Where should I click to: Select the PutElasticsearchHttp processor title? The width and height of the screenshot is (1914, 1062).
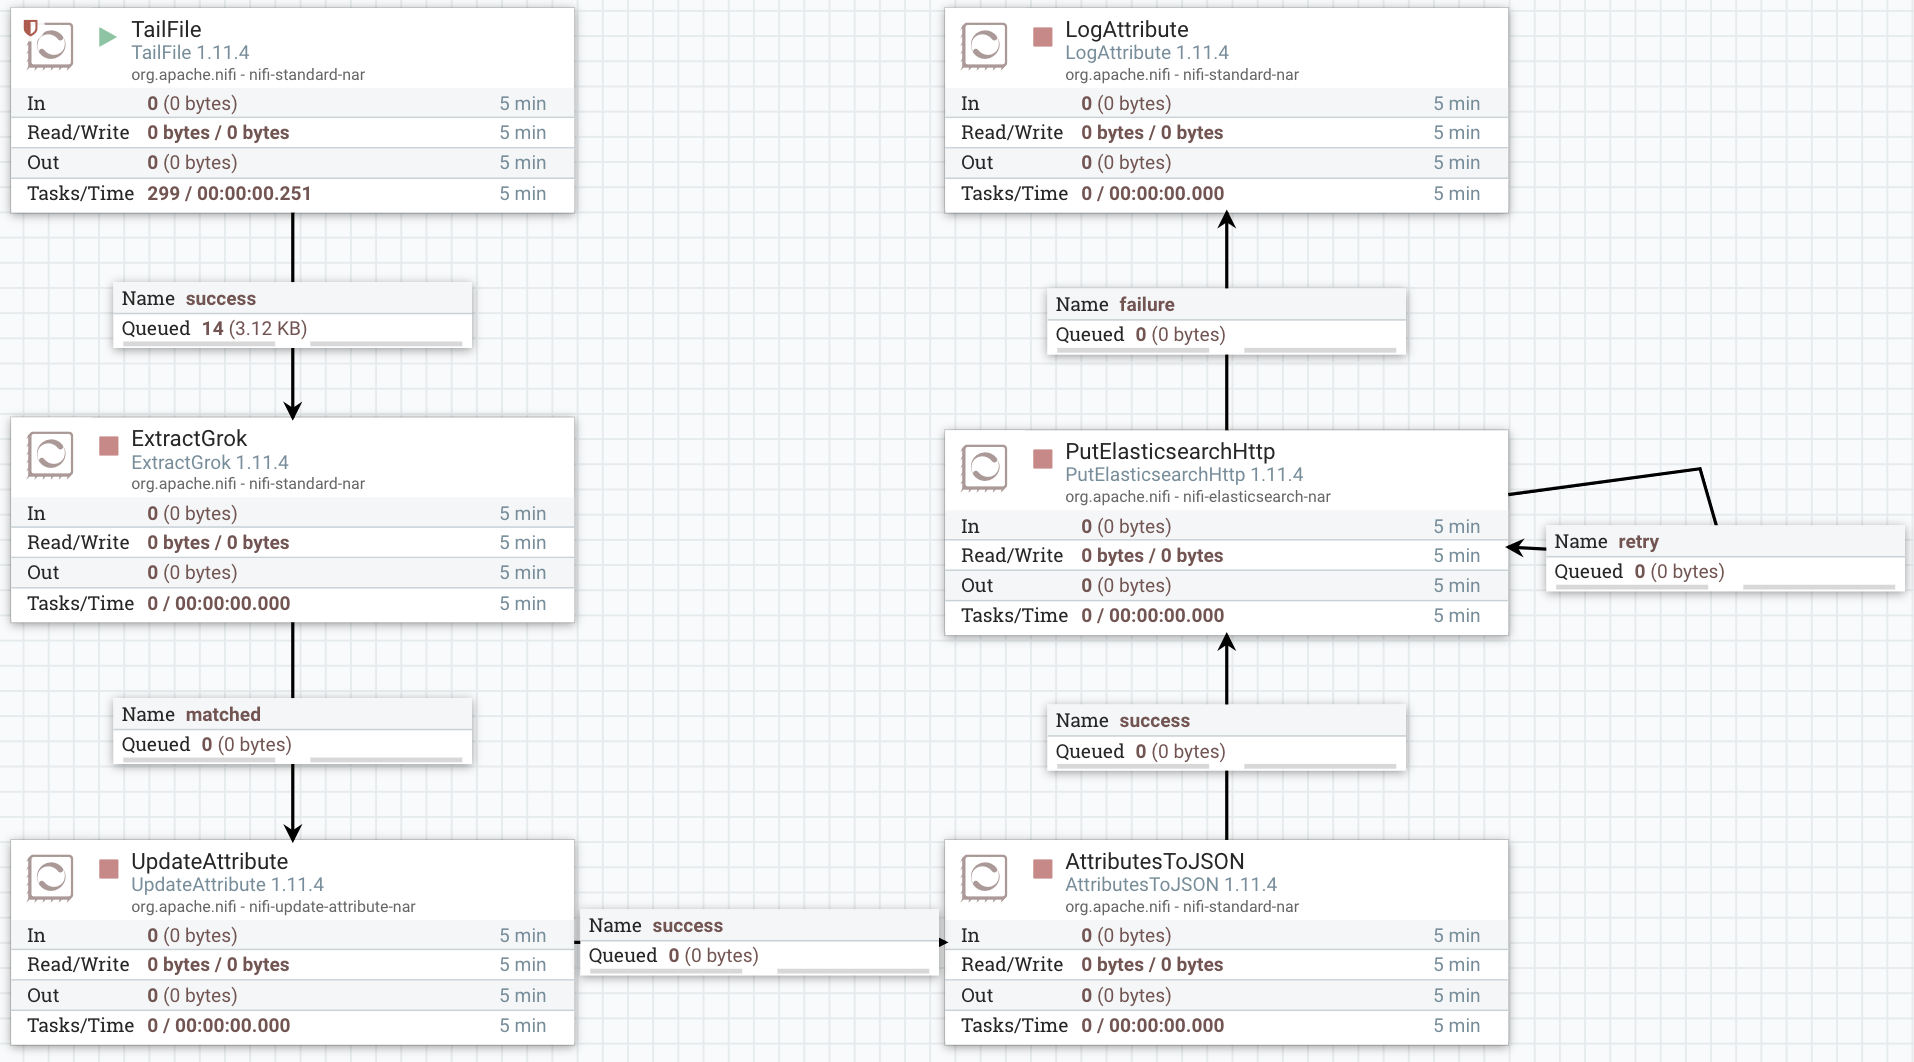[x=1170, y=451]
